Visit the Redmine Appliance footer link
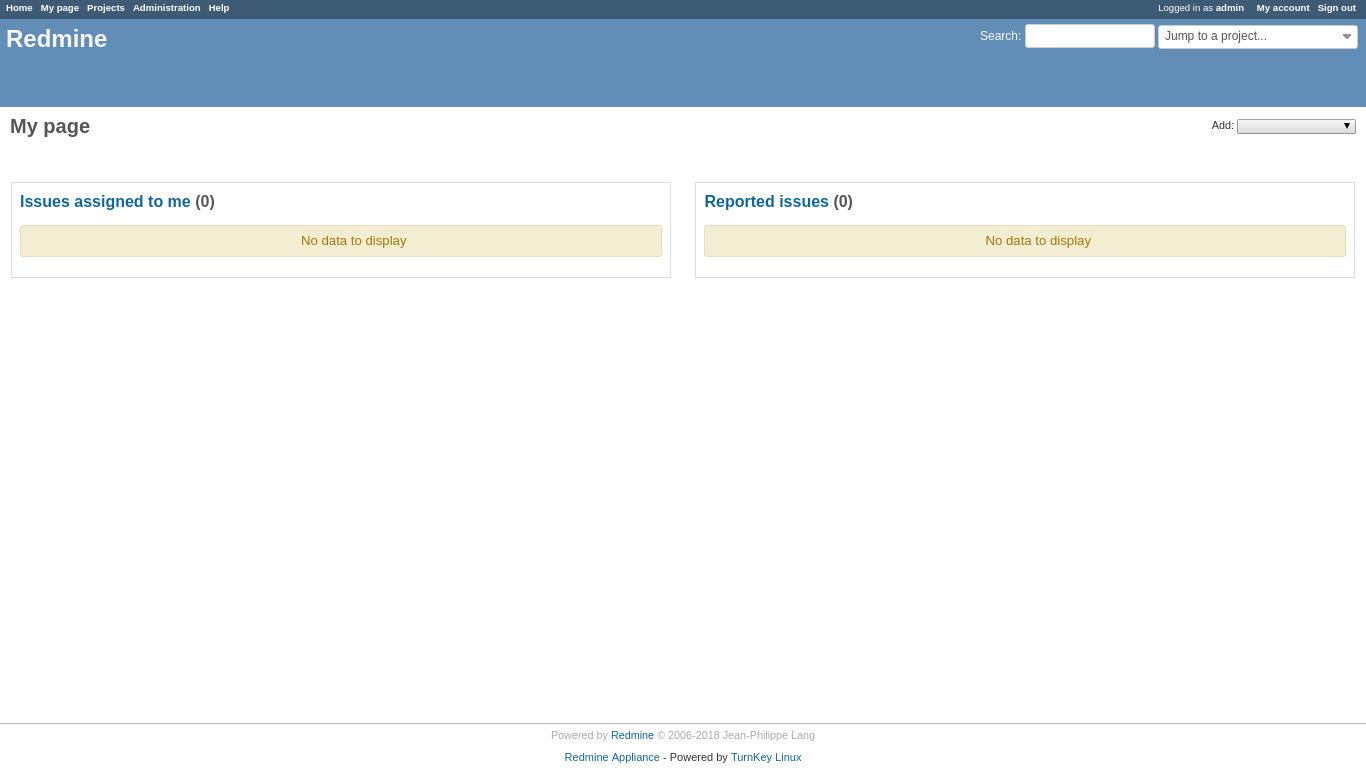 pos(612,757)
